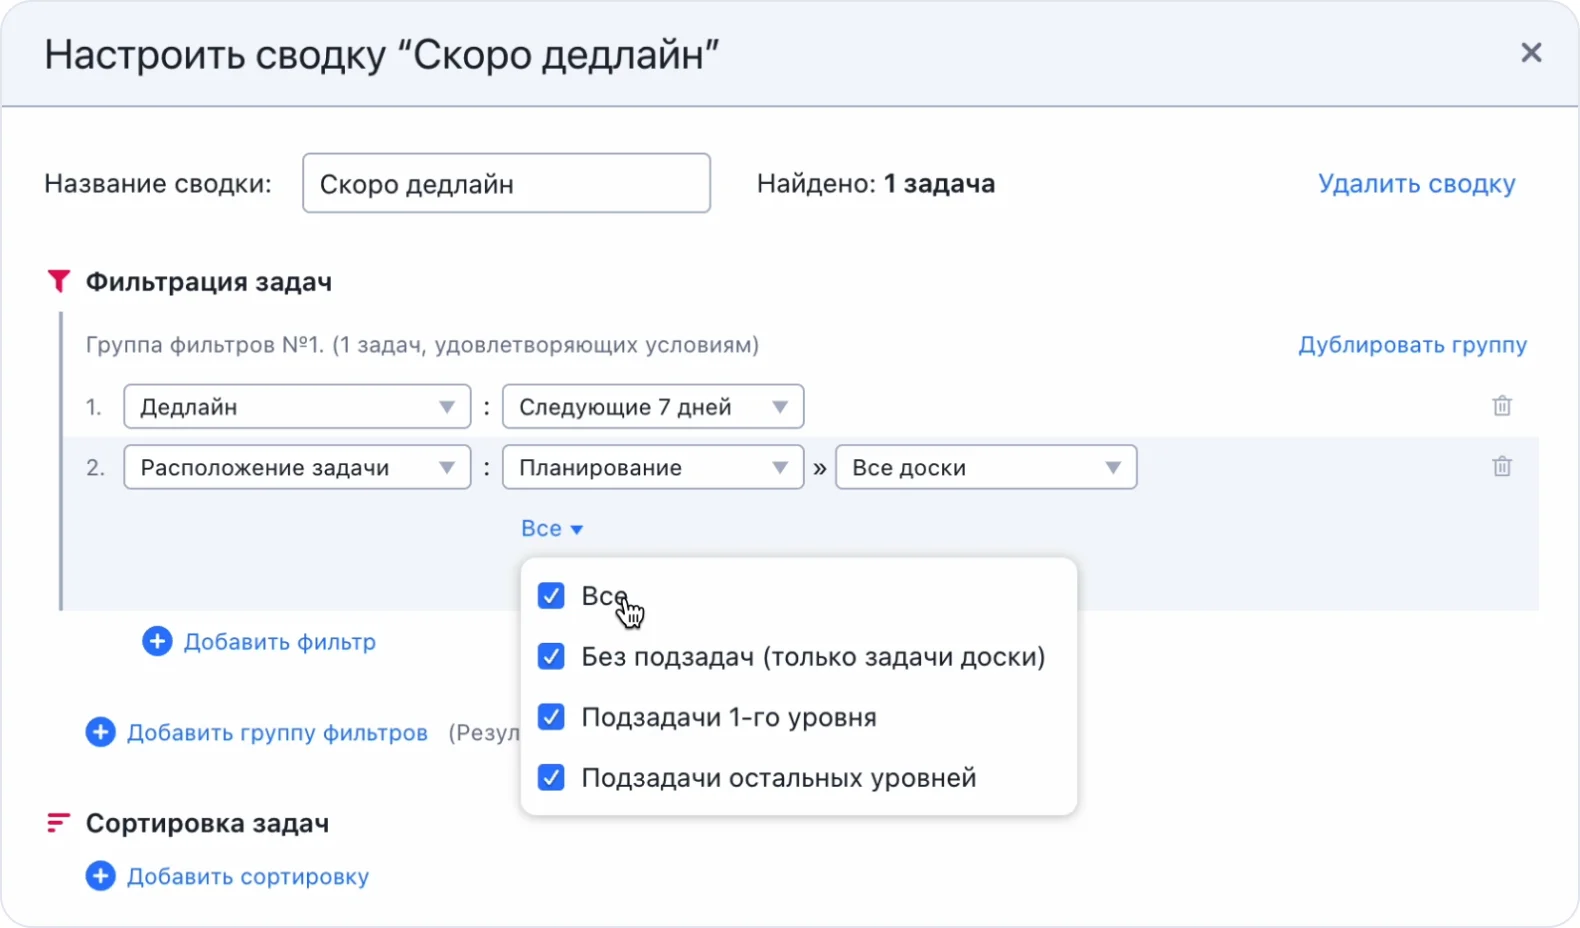Click the Дублировать группу link
The width and height of the screenshot is (1580, 928).
click(x=1412, y=345)
